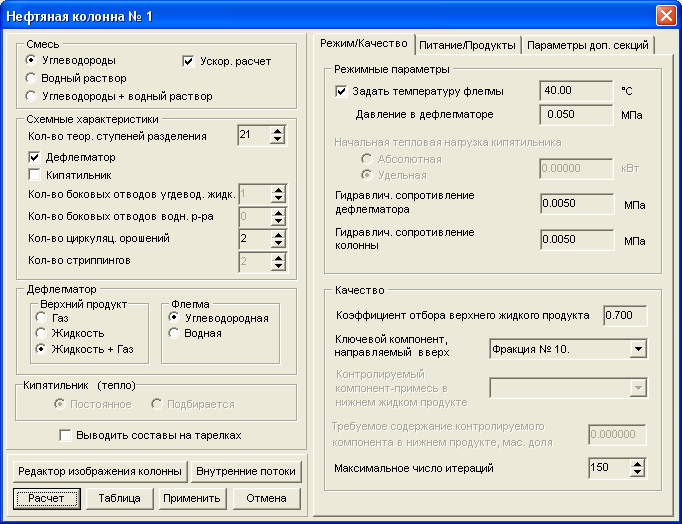
Task: Decrease number of theoretical separation stages
Action: pyautogui.click(x=277, y=139)
